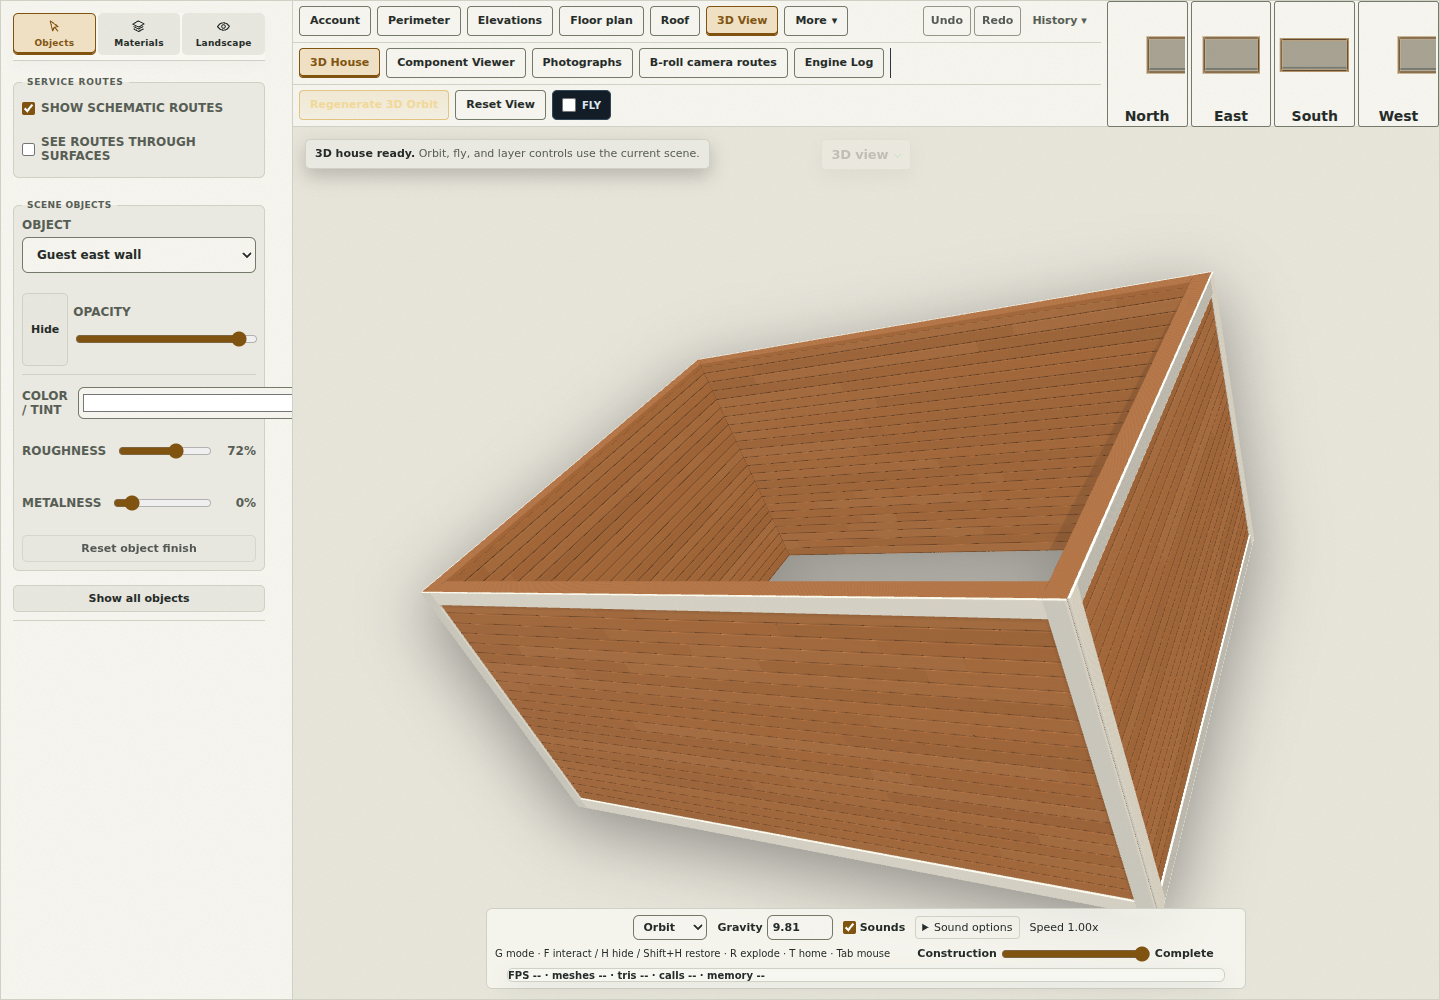The height and width of the screenshot is (1000, 1440).
Task: Click the Metalness '0%' value
Action: (246, 503)
